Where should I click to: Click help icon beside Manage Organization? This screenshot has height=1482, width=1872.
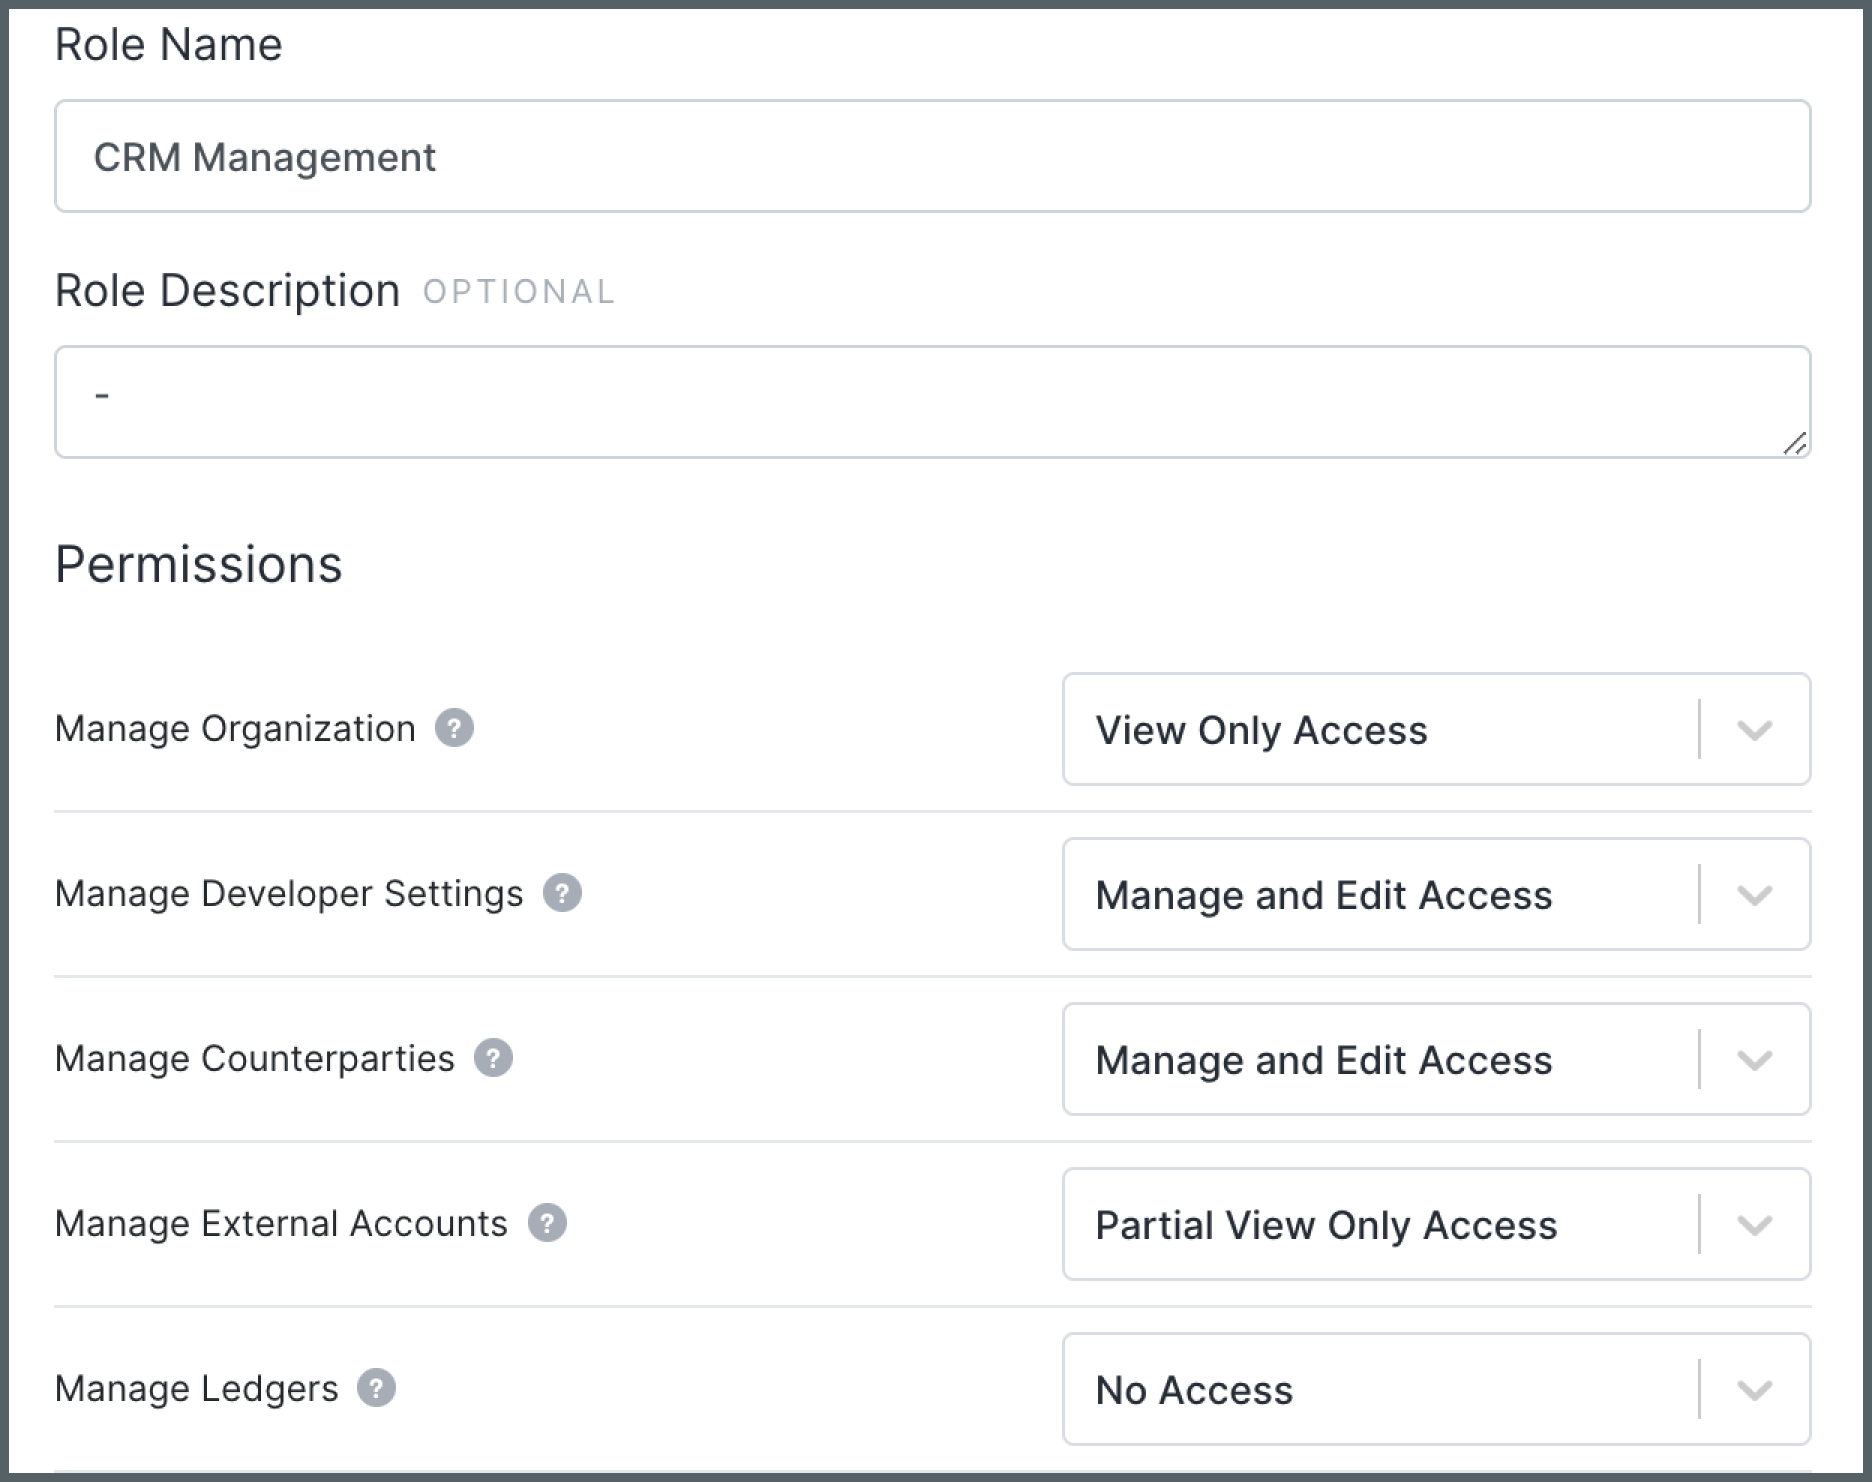pyautogui.click(x=454, y=728)
